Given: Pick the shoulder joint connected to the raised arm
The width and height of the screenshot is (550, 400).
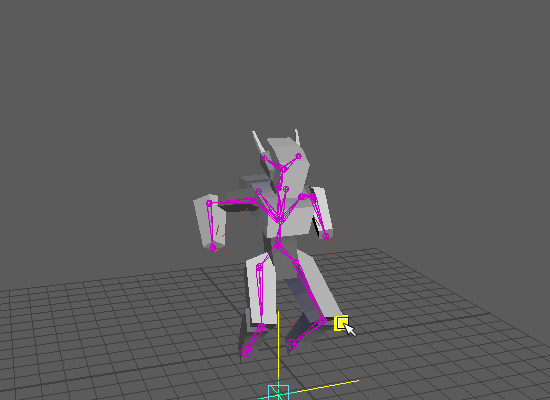Looking at the screenshot, I should (x=255, y=200).
